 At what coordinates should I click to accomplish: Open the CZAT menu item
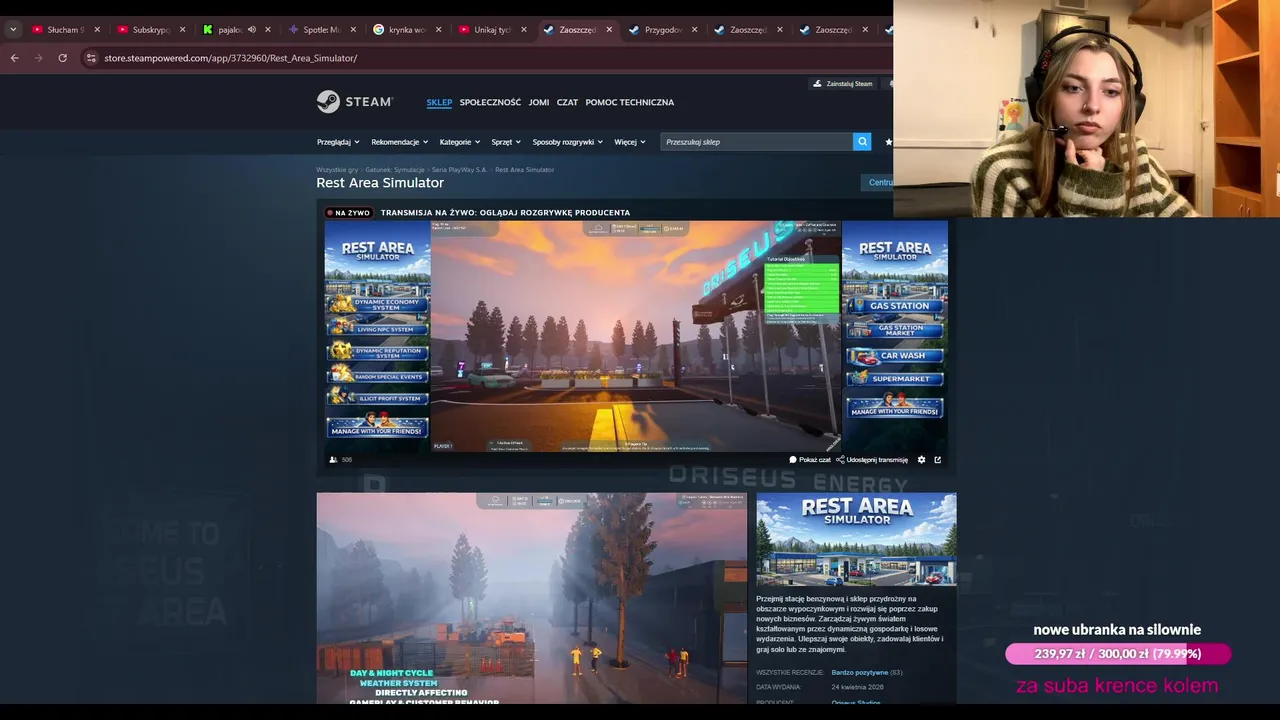(567, 102)
